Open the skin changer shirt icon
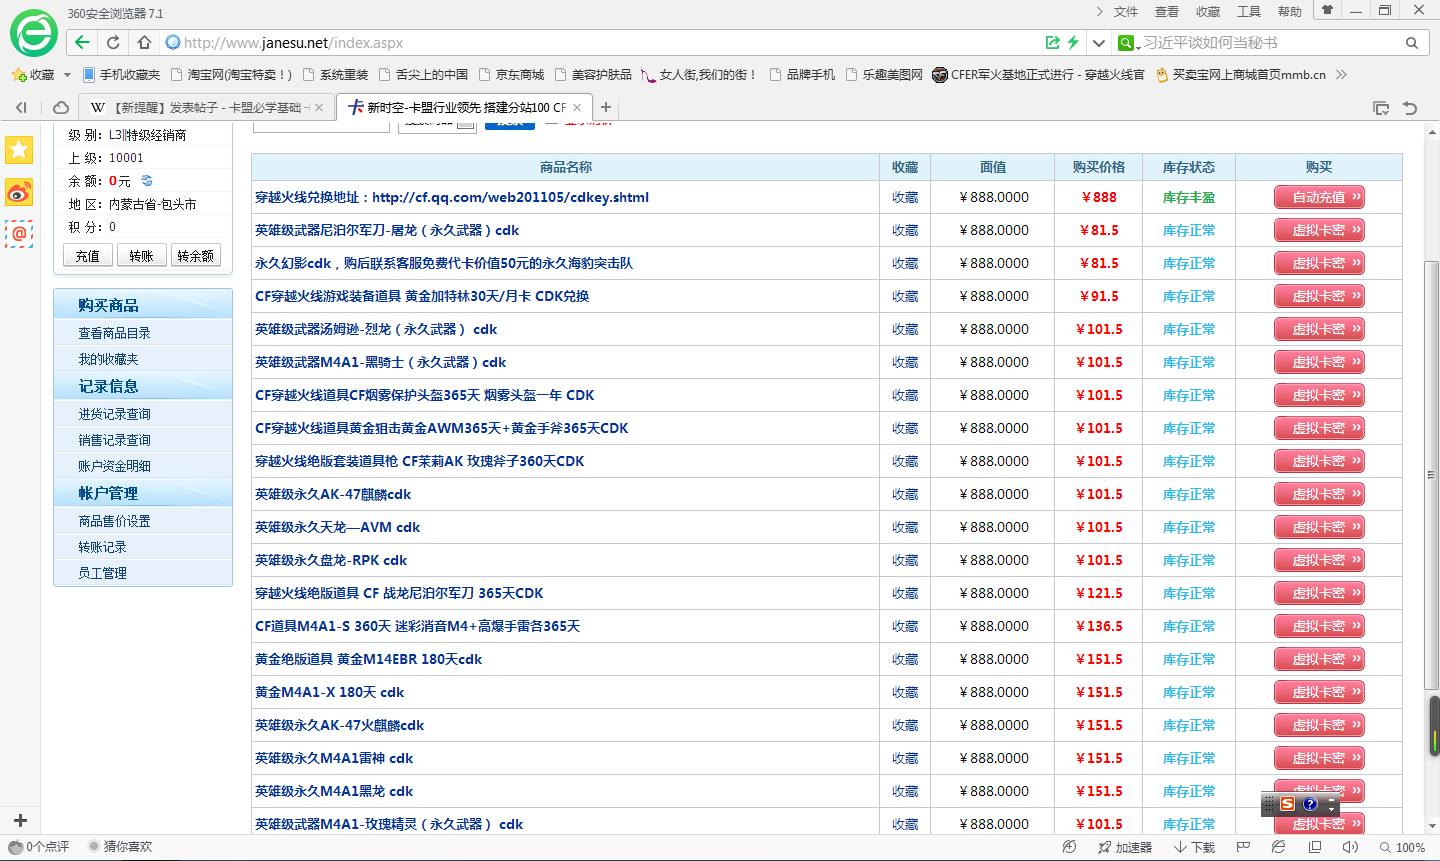This screenshot has width=1440, height=861. [1327, 10]
